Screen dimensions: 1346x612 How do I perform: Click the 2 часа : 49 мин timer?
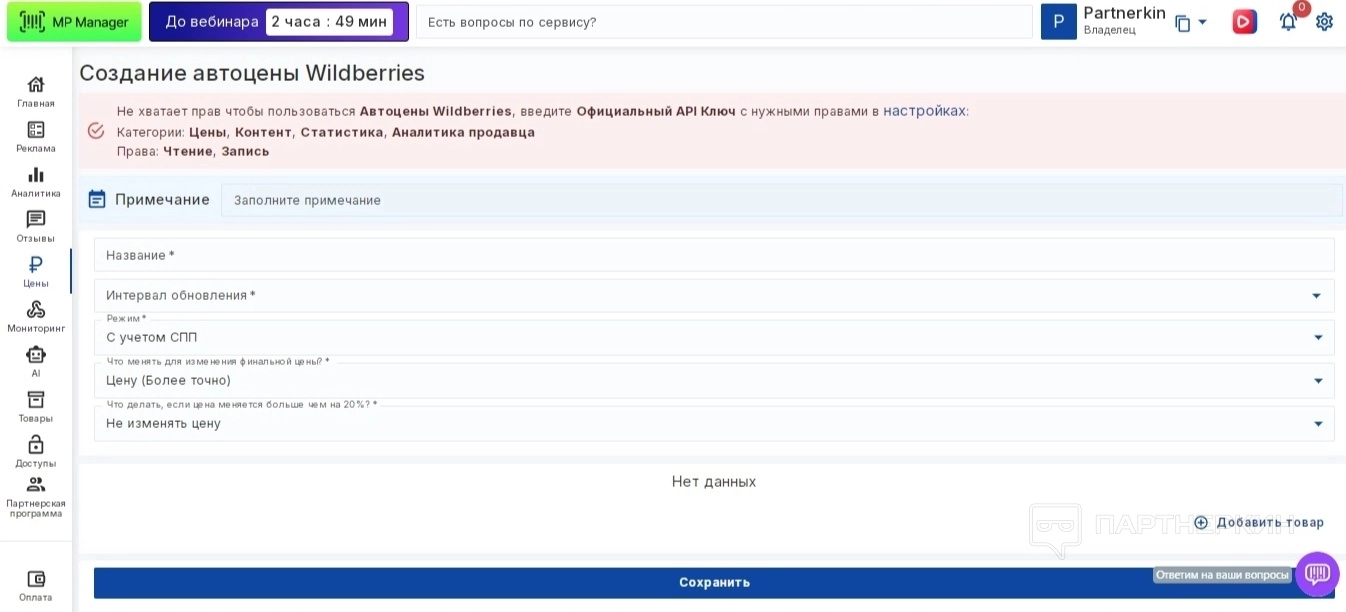pos(329,22)
